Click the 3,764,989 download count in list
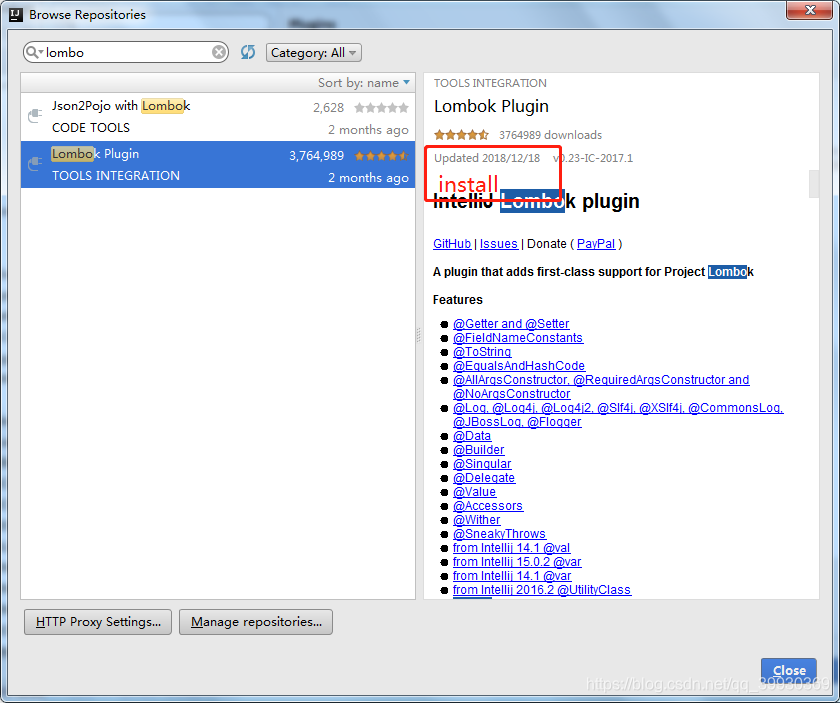Screen dimensions: 840x703 (317, 156)
